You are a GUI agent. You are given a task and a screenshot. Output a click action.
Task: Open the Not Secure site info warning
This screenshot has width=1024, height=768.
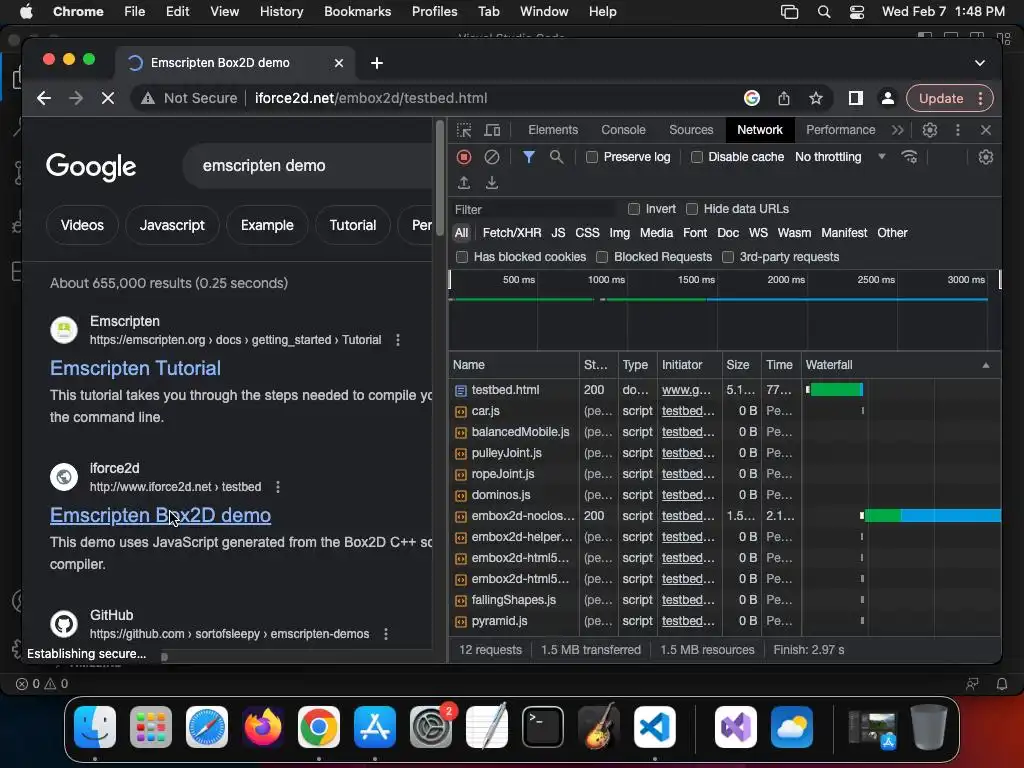click(x=189, y=98)
